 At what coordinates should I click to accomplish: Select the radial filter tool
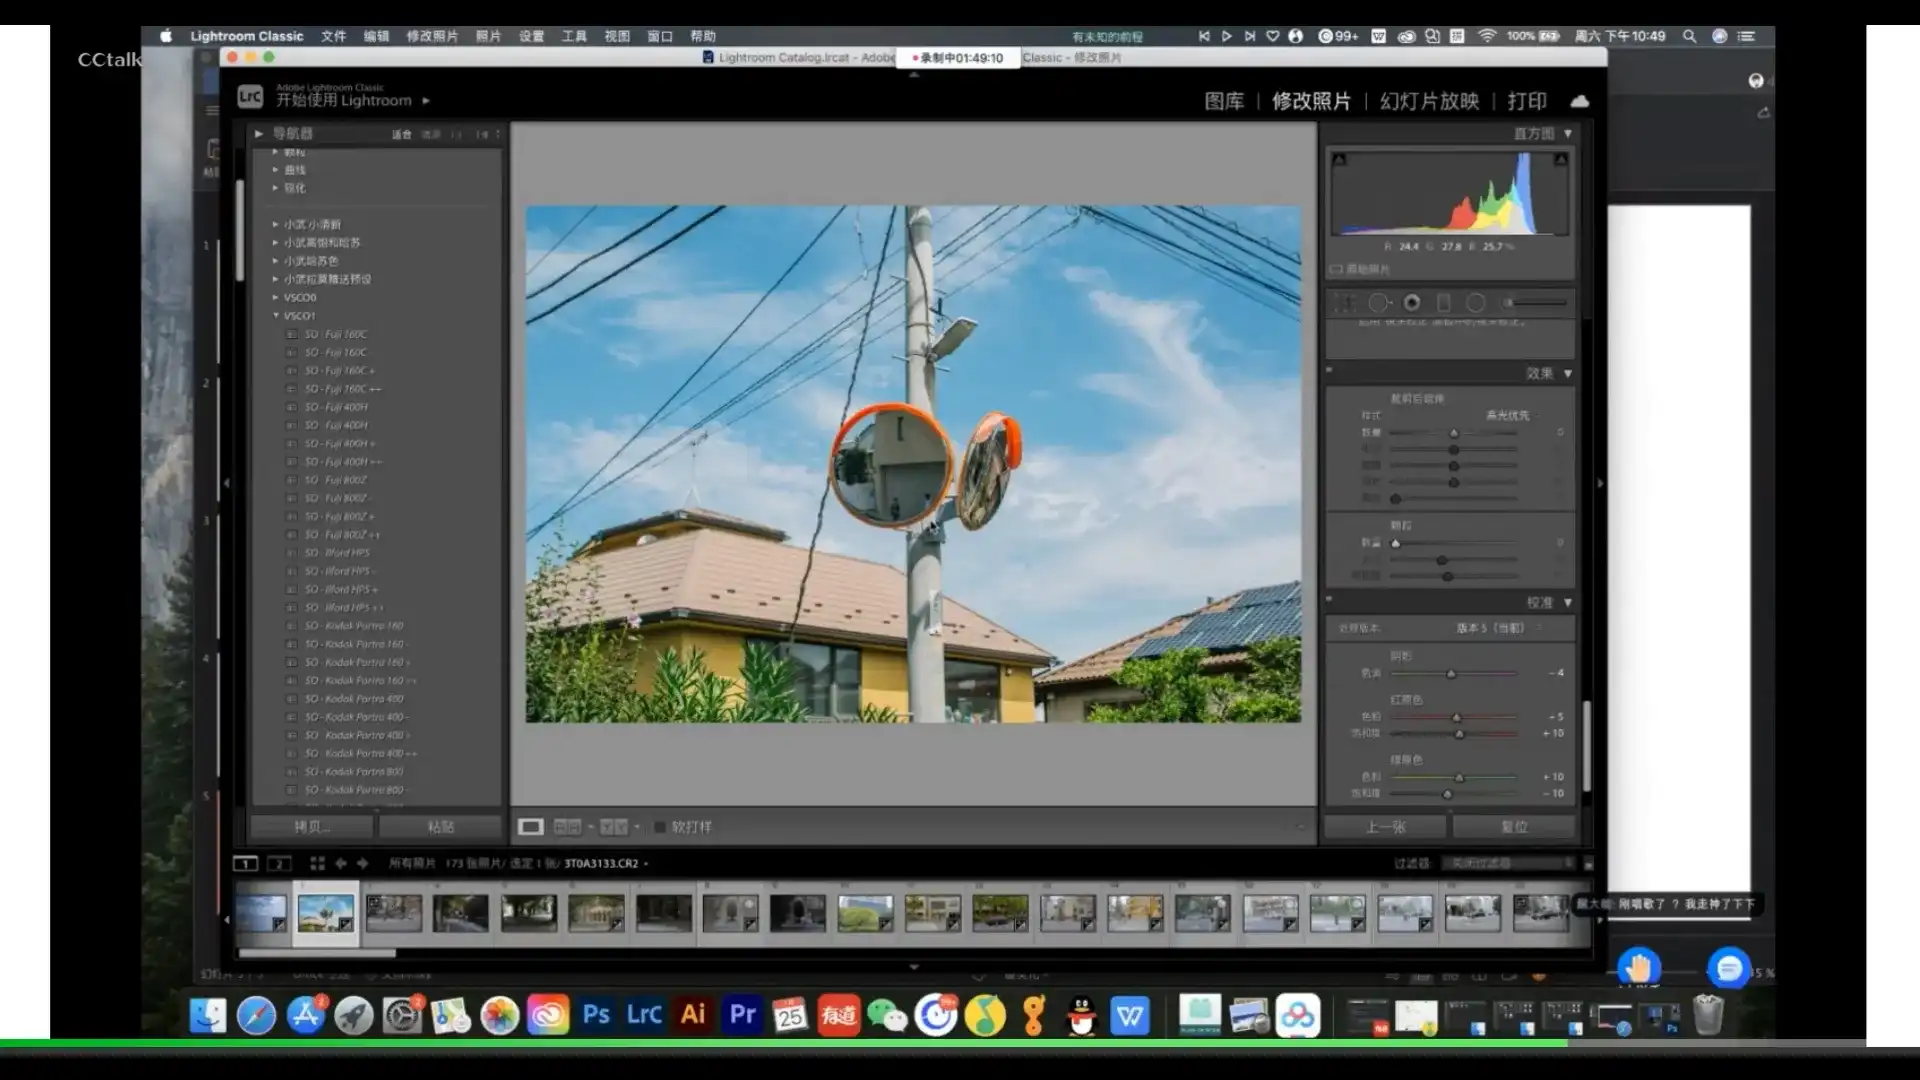click(x=1475, y=302)
